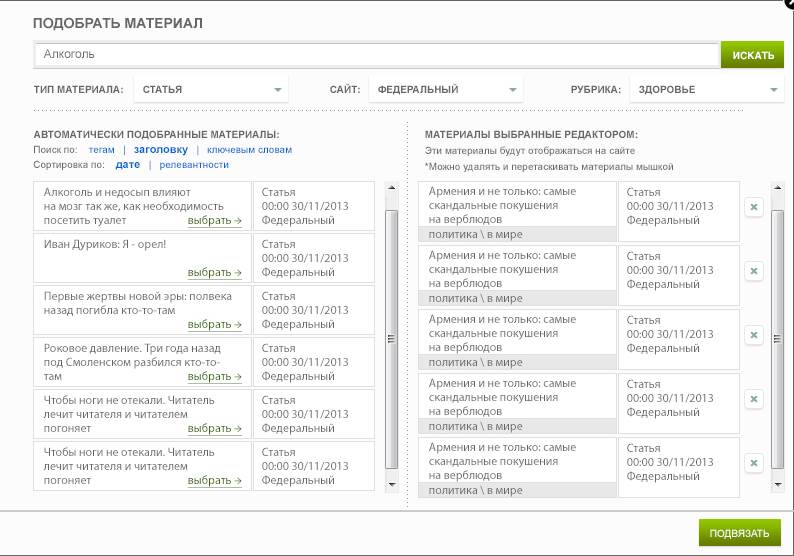Remove the fourth editor-selected material
This screenshot has height=556, width=794.
(x=754, y=399)
